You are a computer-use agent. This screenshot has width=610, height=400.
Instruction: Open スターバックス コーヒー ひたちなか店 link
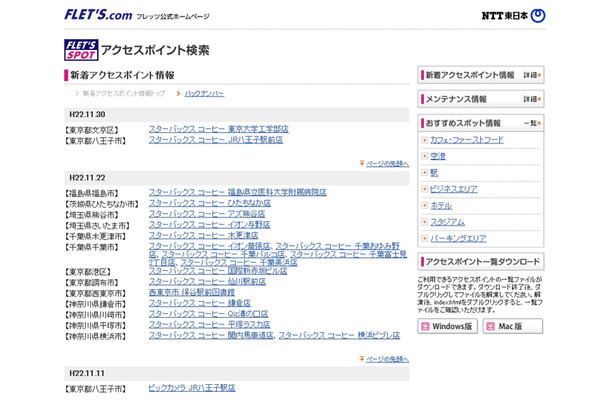tap(209, 203)
